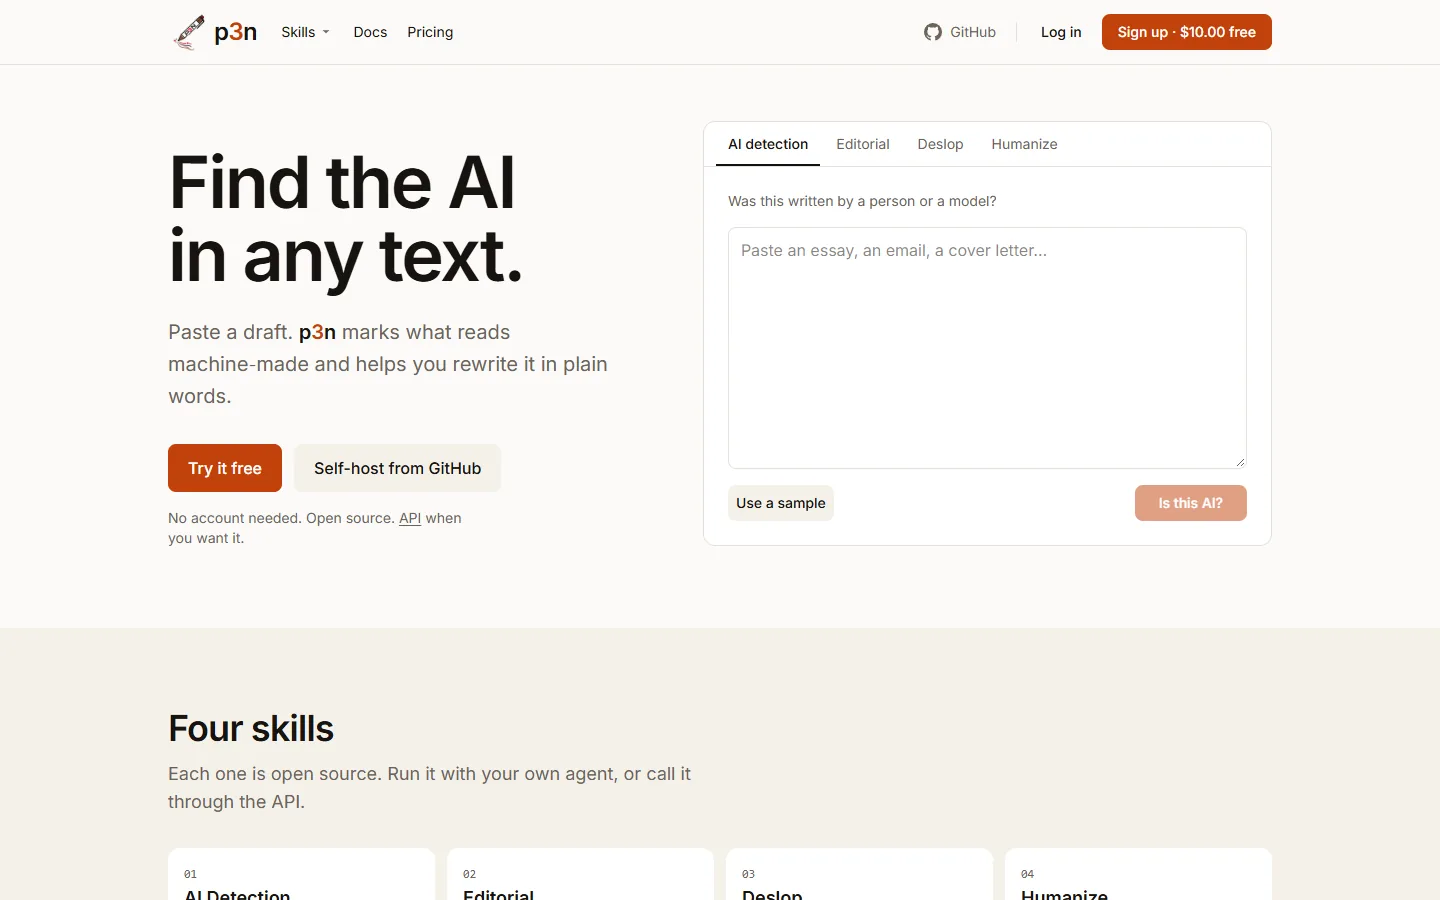1440x900 pixels.
Task: Focus the paste-an-essay text area
Action: coord(987,348)
